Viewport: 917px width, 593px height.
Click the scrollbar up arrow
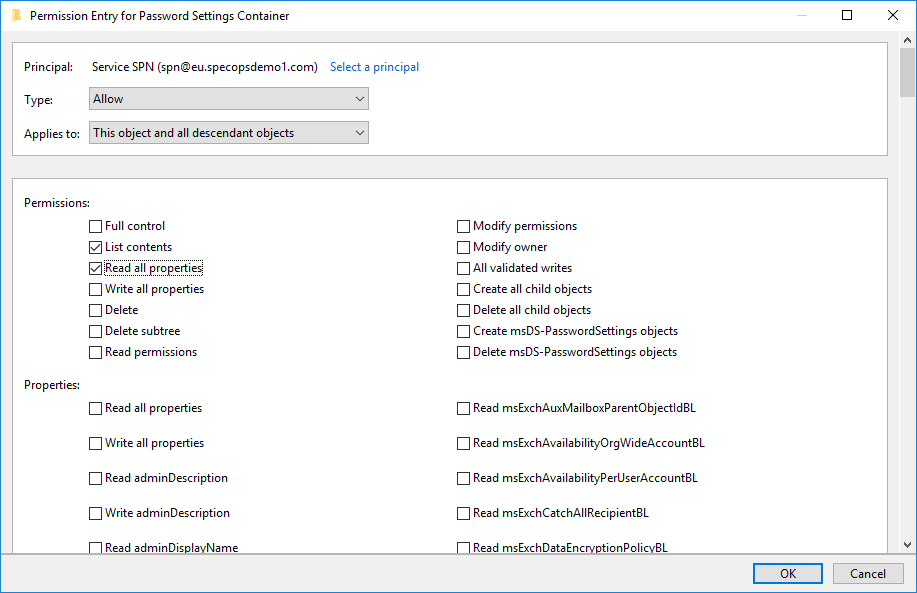tap(907, 40)
